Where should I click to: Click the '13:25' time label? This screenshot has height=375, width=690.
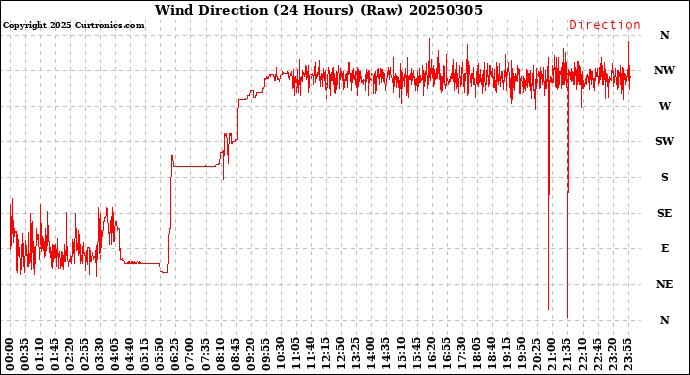[x=356, y=354]
